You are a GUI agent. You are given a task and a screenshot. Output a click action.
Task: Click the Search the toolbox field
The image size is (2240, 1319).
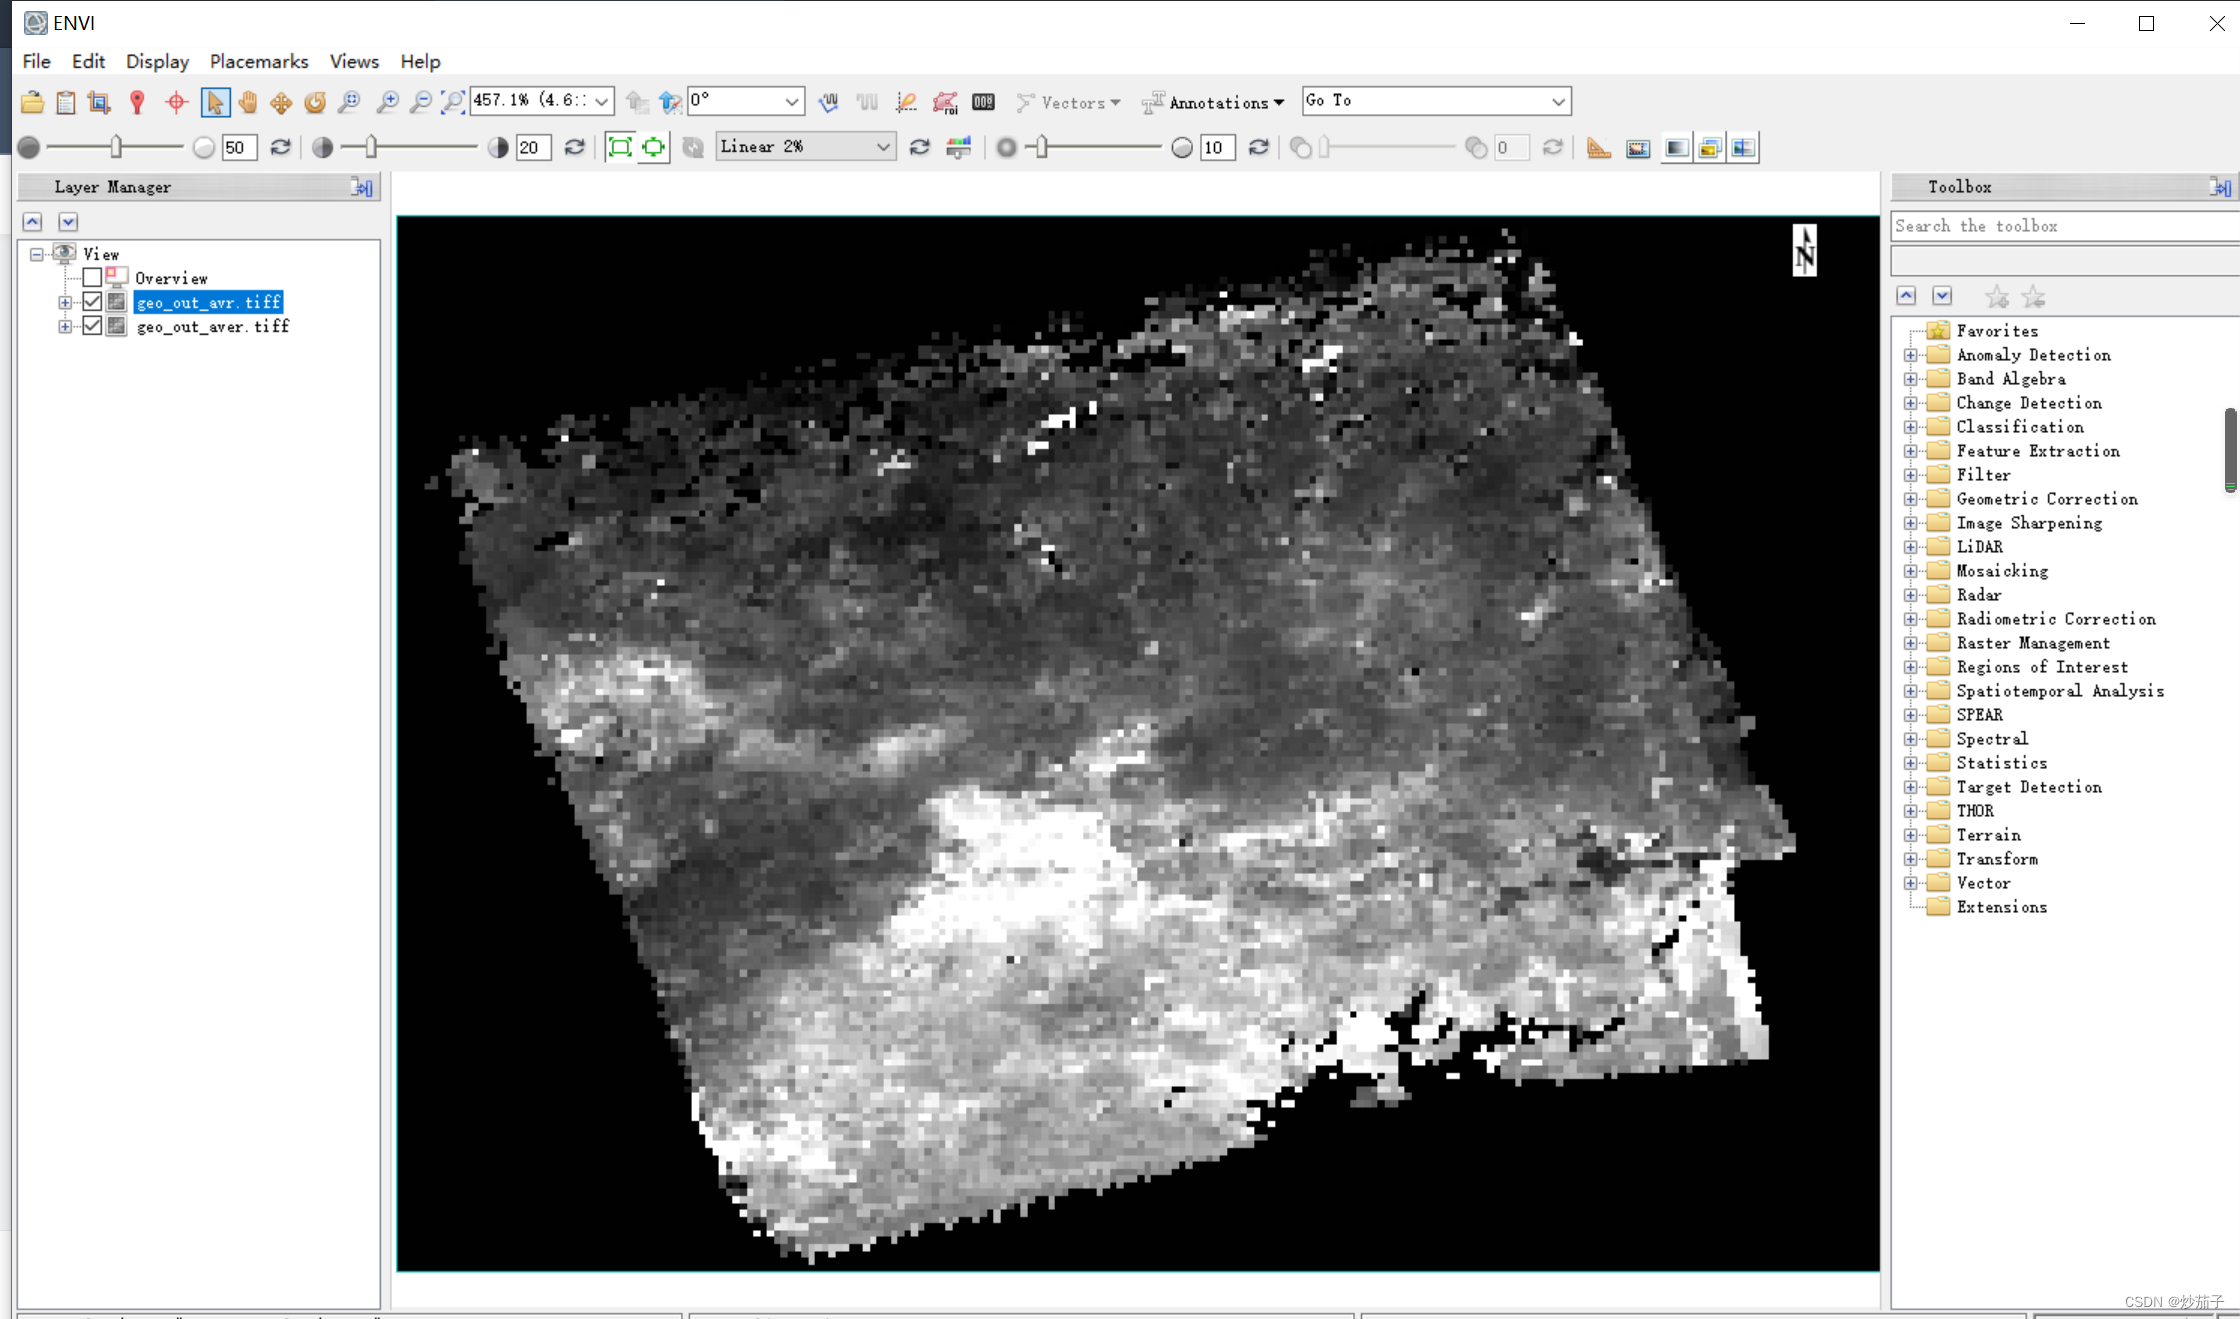pyautogui.click(x=2064, y=226)
